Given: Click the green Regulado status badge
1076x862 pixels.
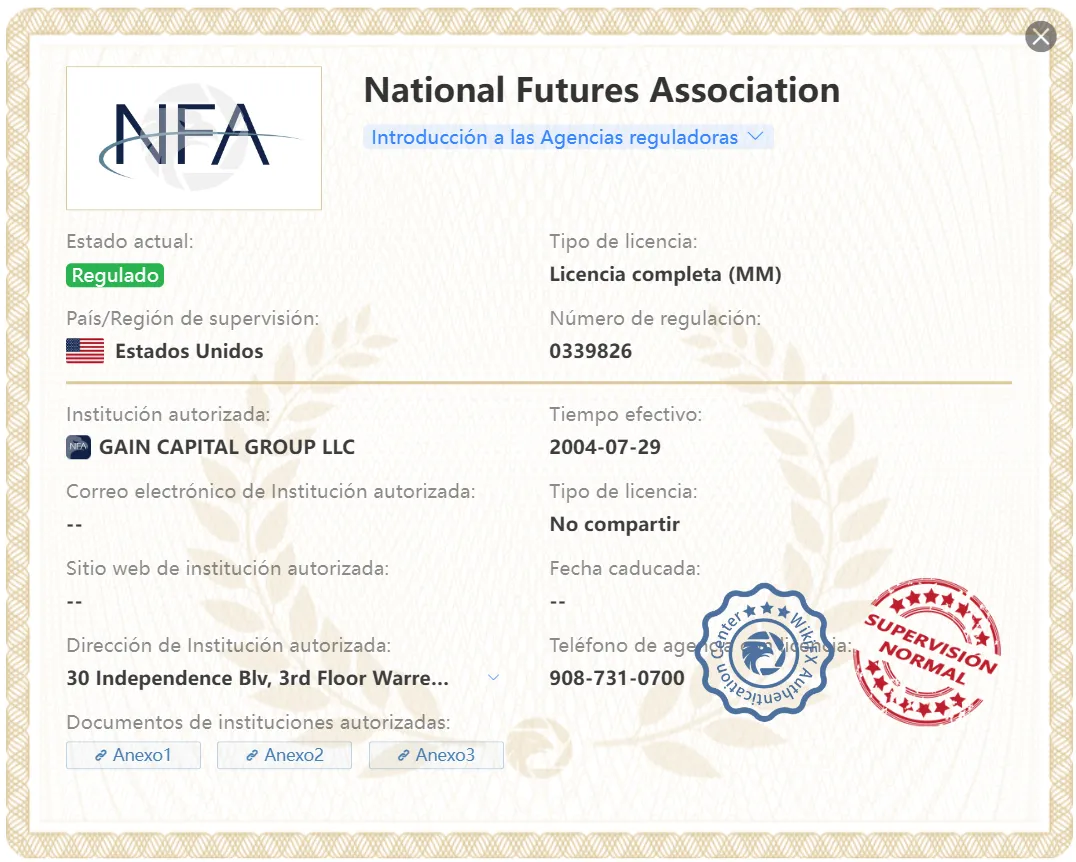Looking at the screenshot, I should click(x=115, y=275).
